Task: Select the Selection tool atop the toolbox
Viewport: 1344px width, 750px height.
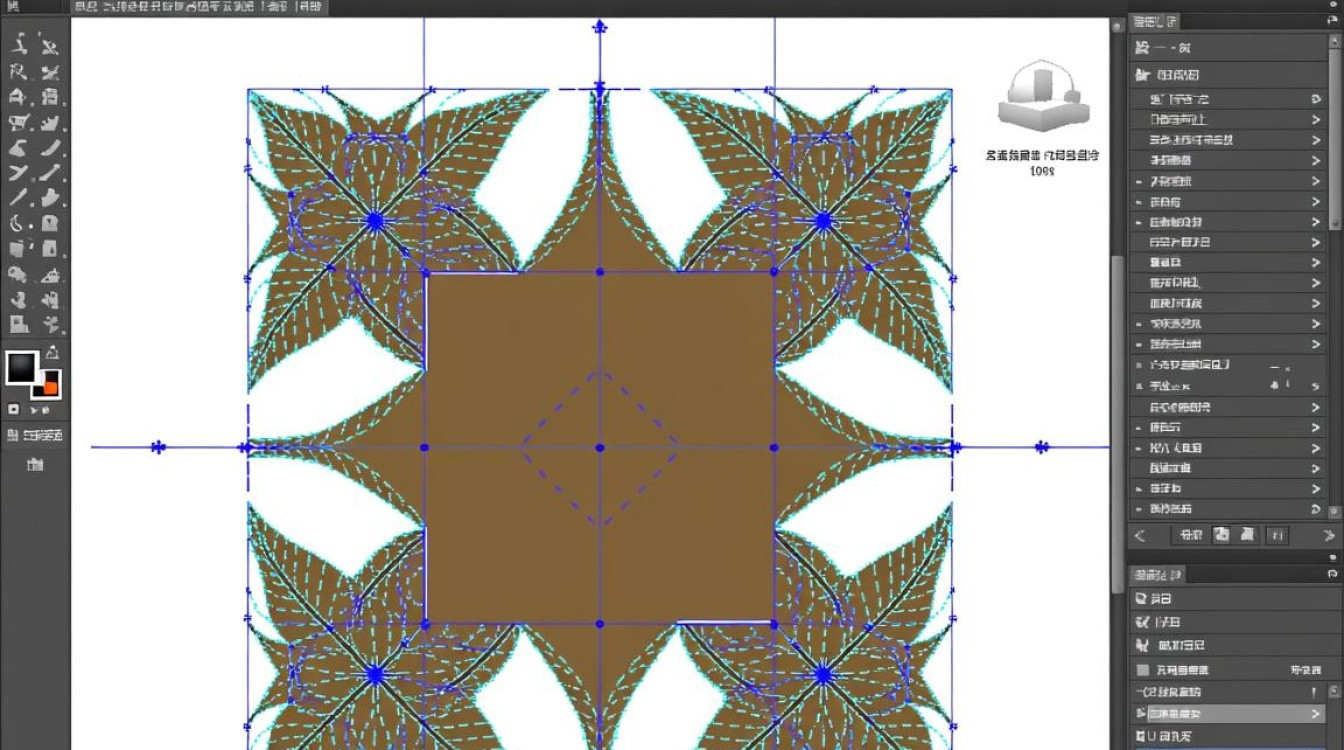Action: tap(20, 45)
